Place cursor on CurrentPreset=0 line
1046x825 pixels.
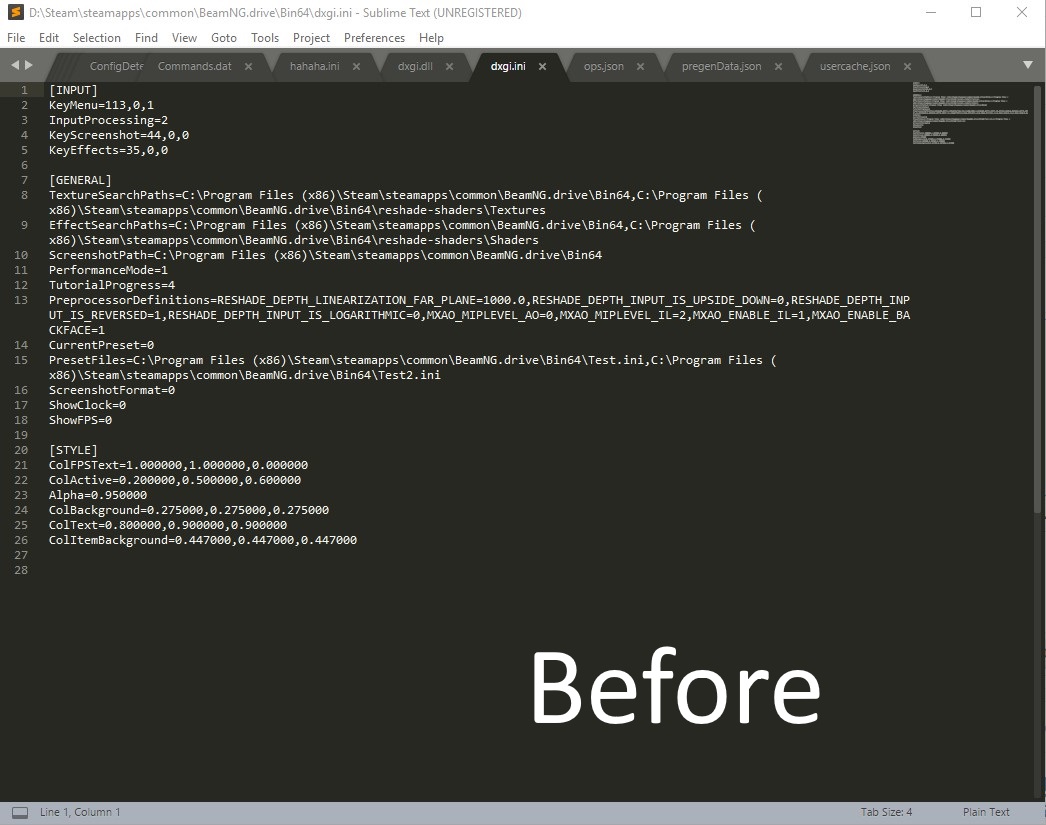coord(101,345)
